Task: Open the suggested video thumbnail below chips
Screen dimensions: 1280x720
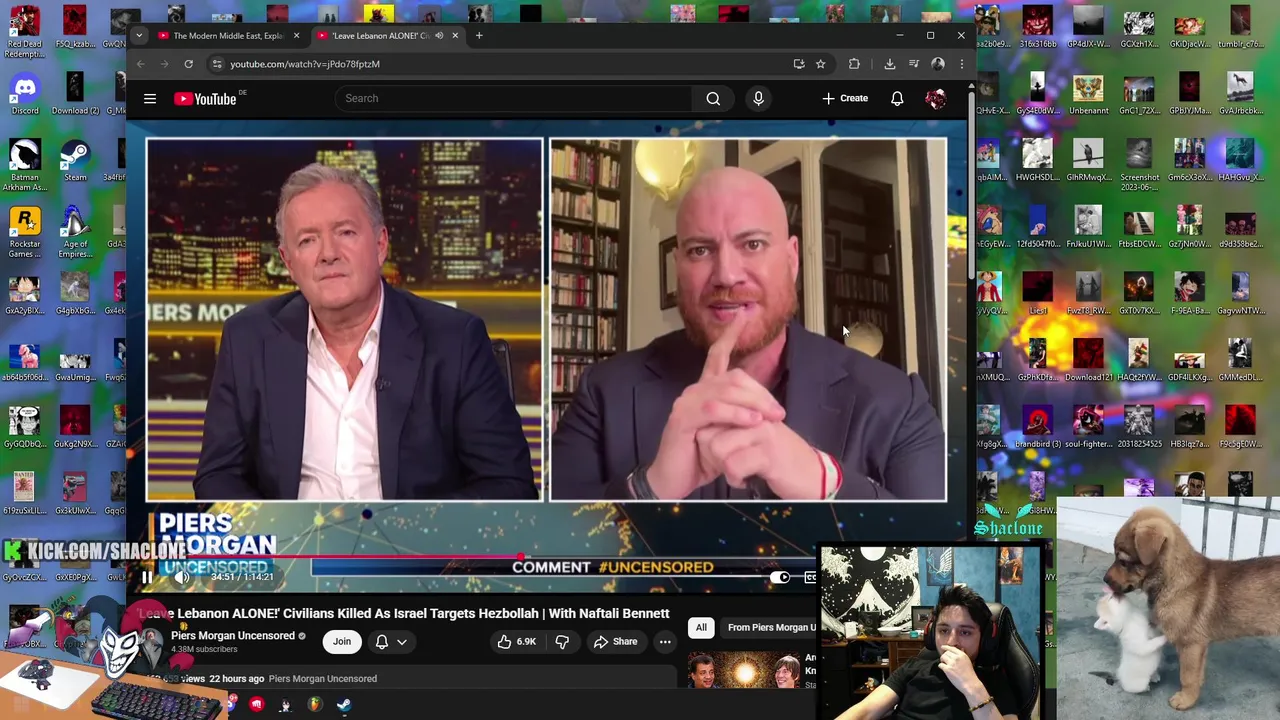Action: [x=744, y=670]
